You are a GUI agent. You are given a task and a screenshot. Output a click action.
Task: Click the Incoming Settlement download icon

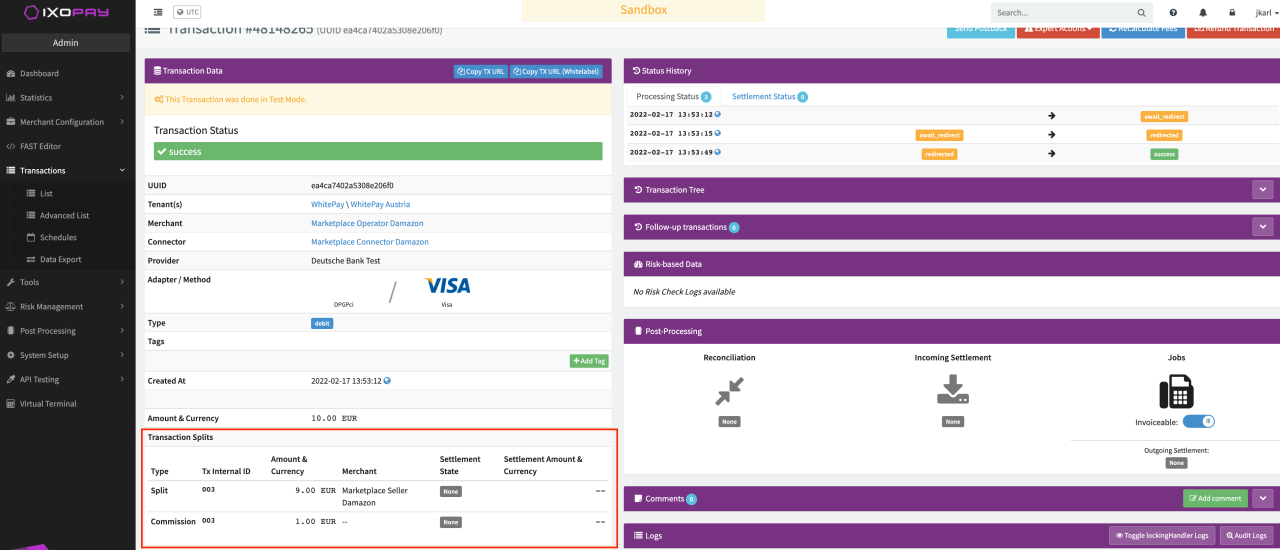click(x=952, y=390)
